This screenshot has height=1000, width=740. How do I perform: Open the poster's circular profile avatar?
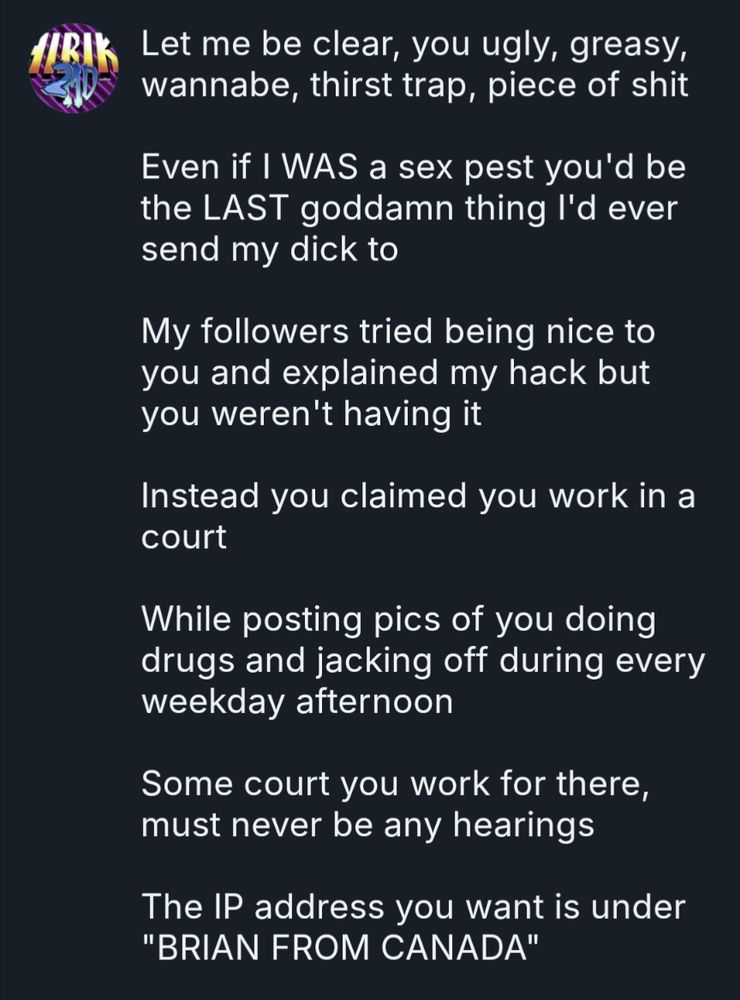click(x=74, y=68)
